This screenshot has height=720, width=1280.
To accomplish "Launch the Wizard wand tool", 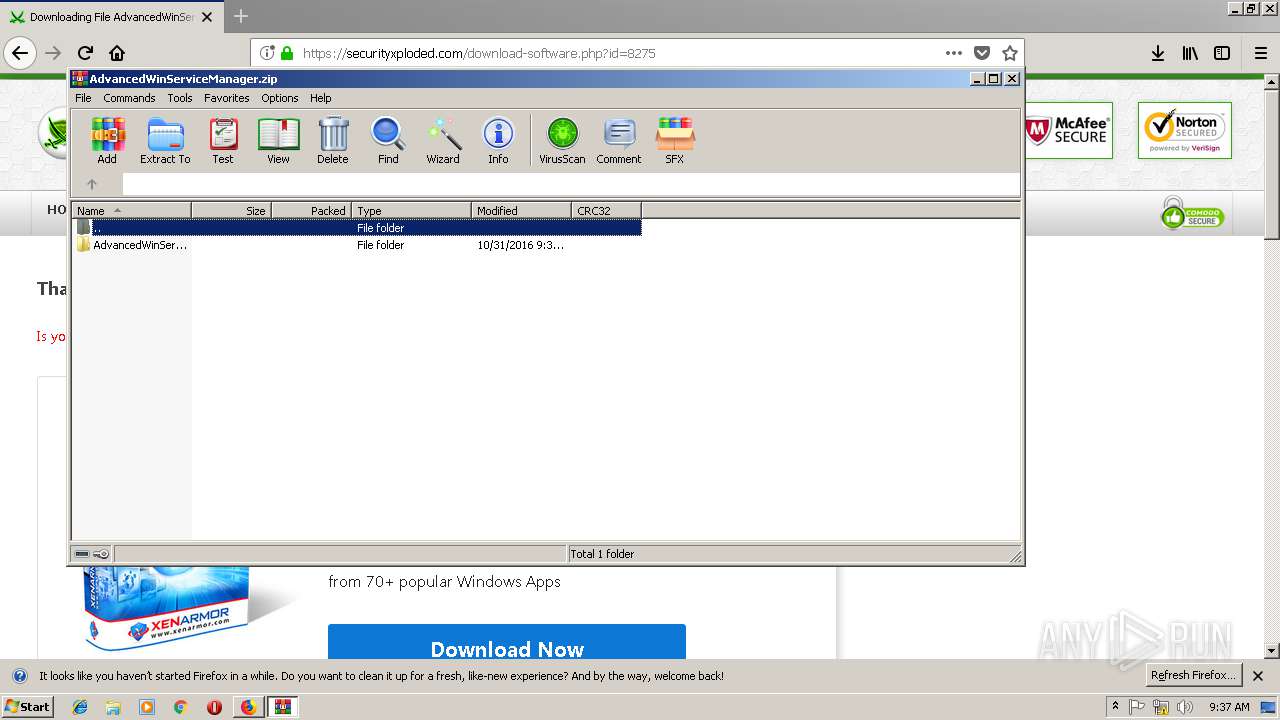I will pos(443,140).
